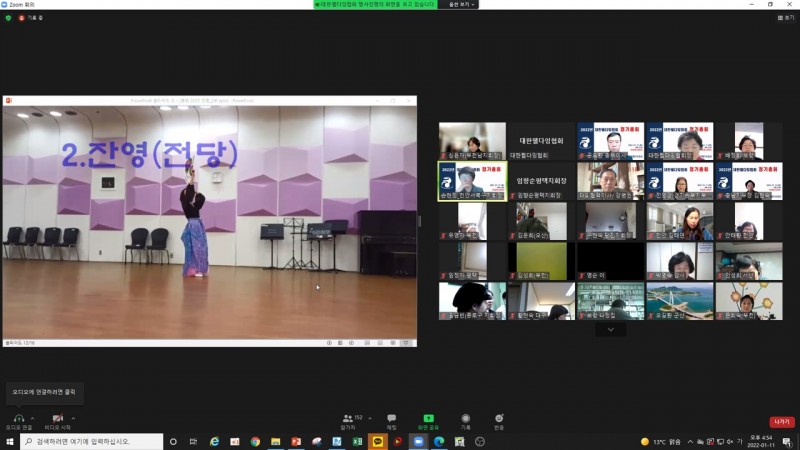Screen dimensions: 800x450
Task: Open the participants panel
Action: (349, 419)
